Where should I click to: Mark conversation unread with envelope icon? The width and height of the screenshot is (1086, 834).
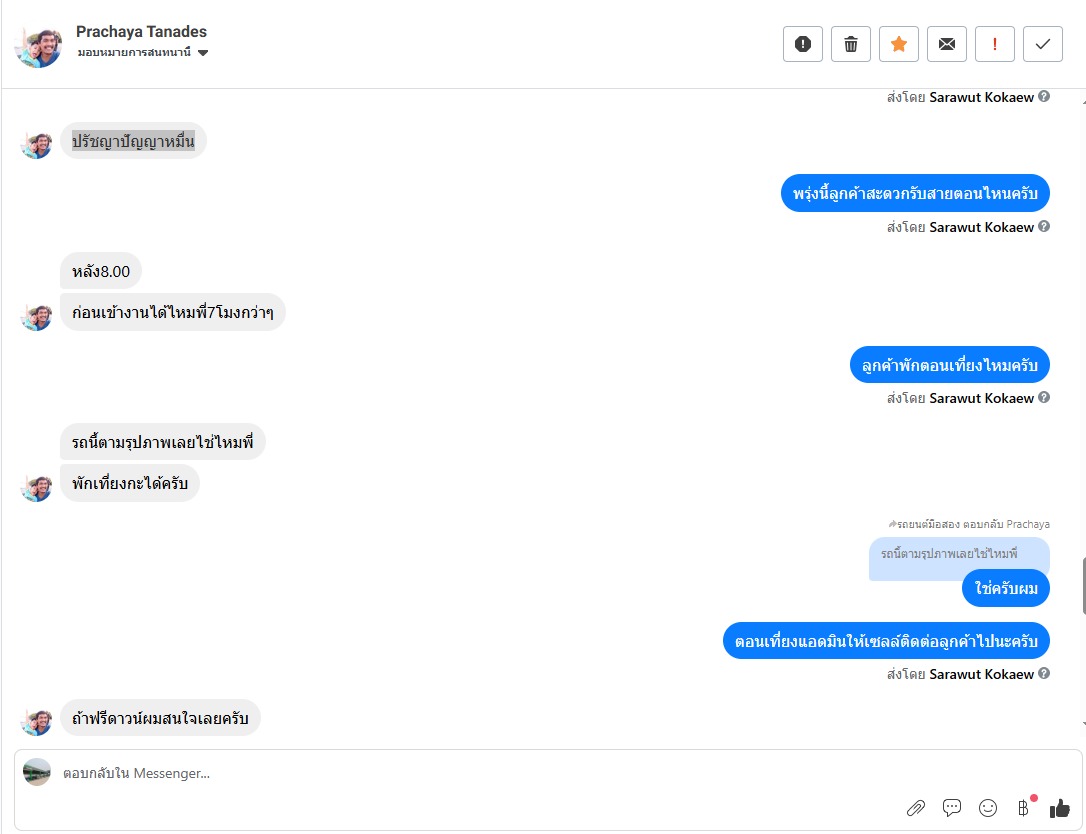pyautogui.click(x=947, y=44)
